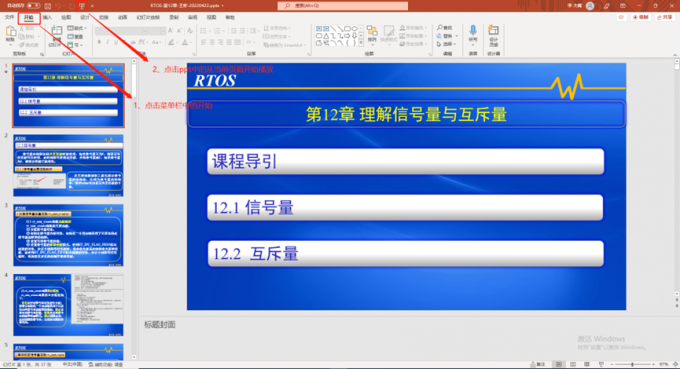680x369 pixels.
Task: Open the font name combo box
Action: tap(120, 31)
